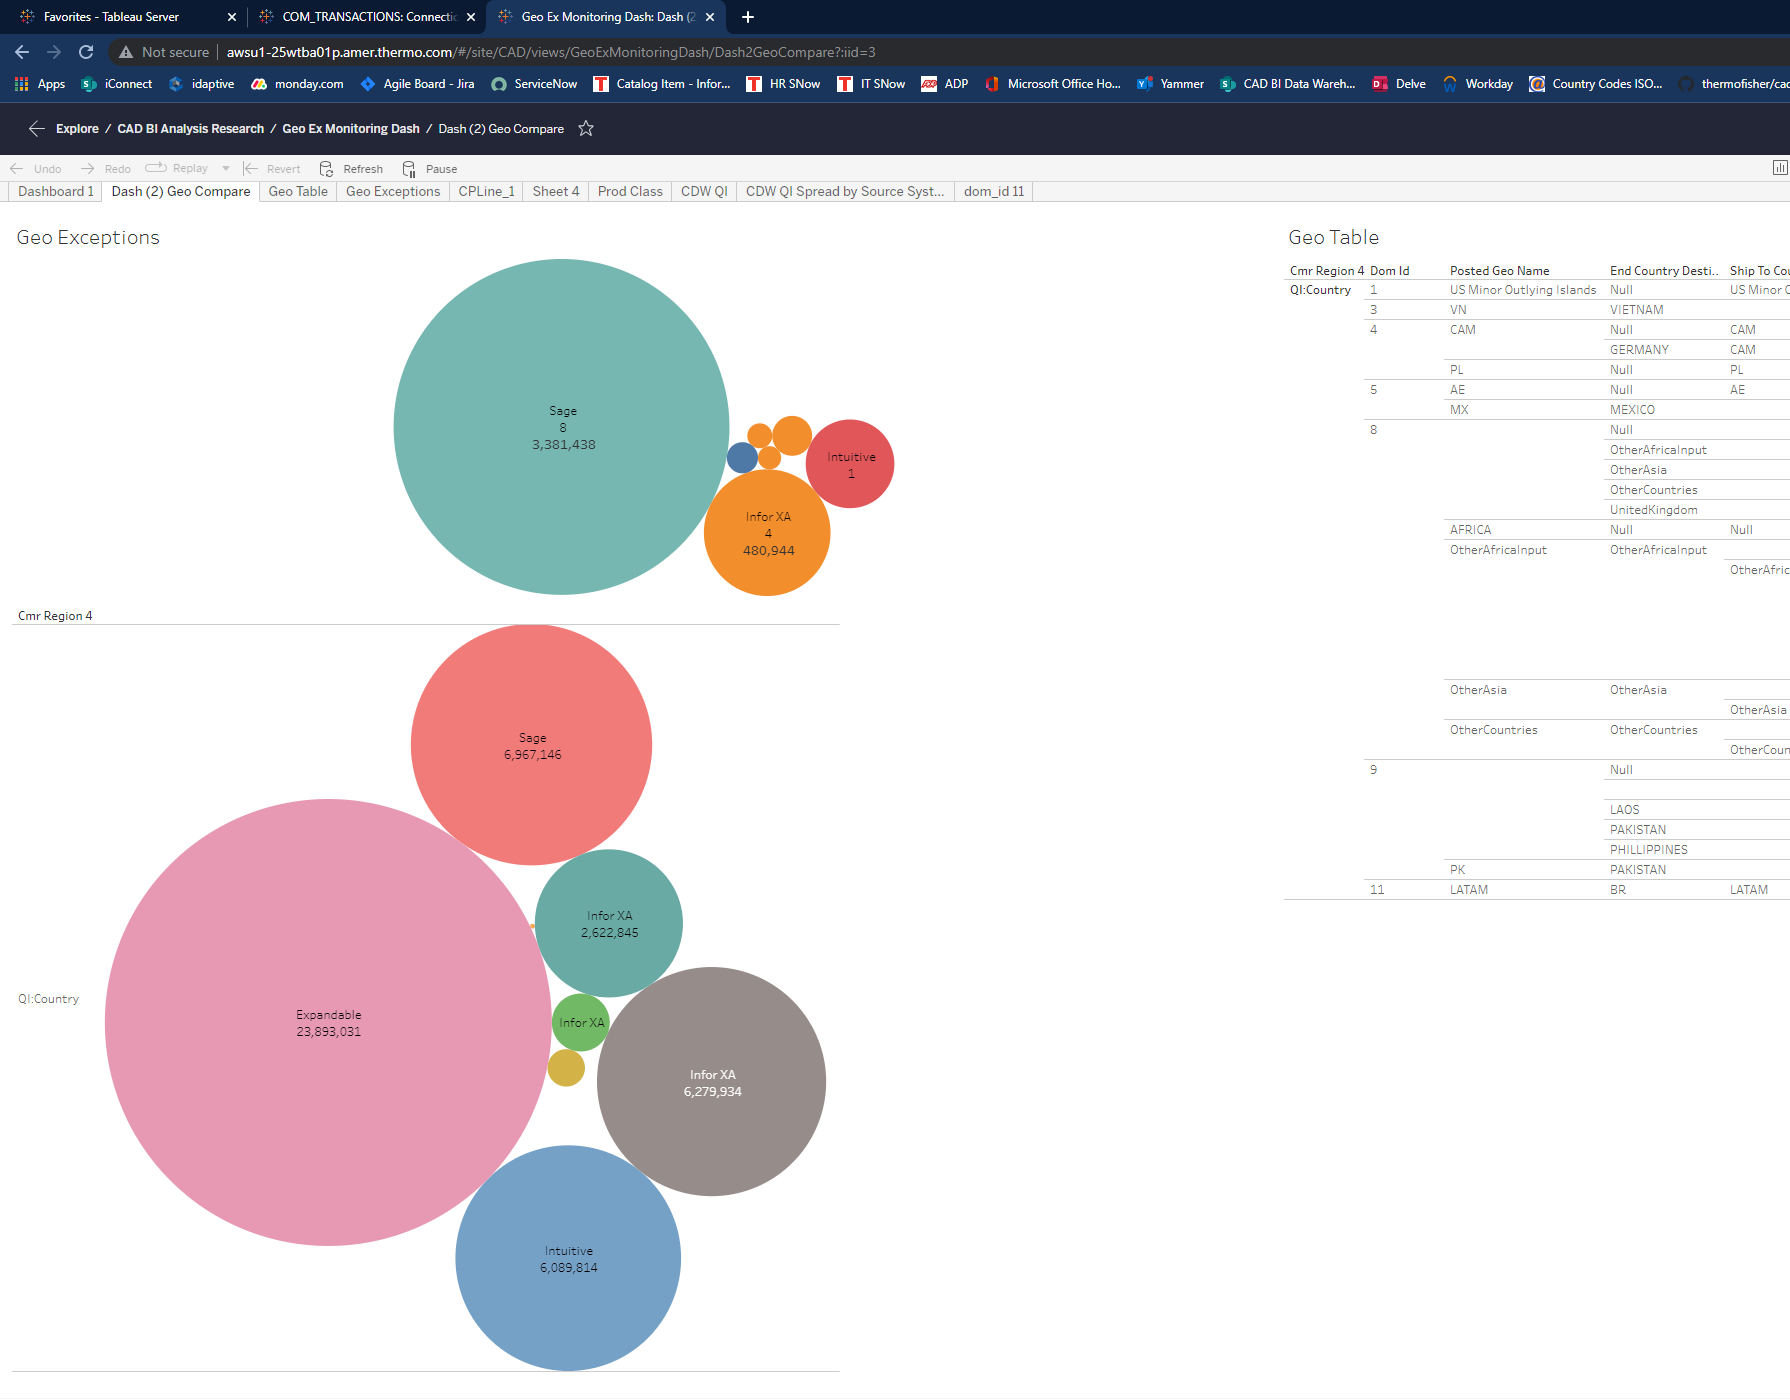The width and height of the screenshot is (1790, 1400).
Task: Select the pink Expandable 23,893,031 bubble
Action: (328, 1023)
